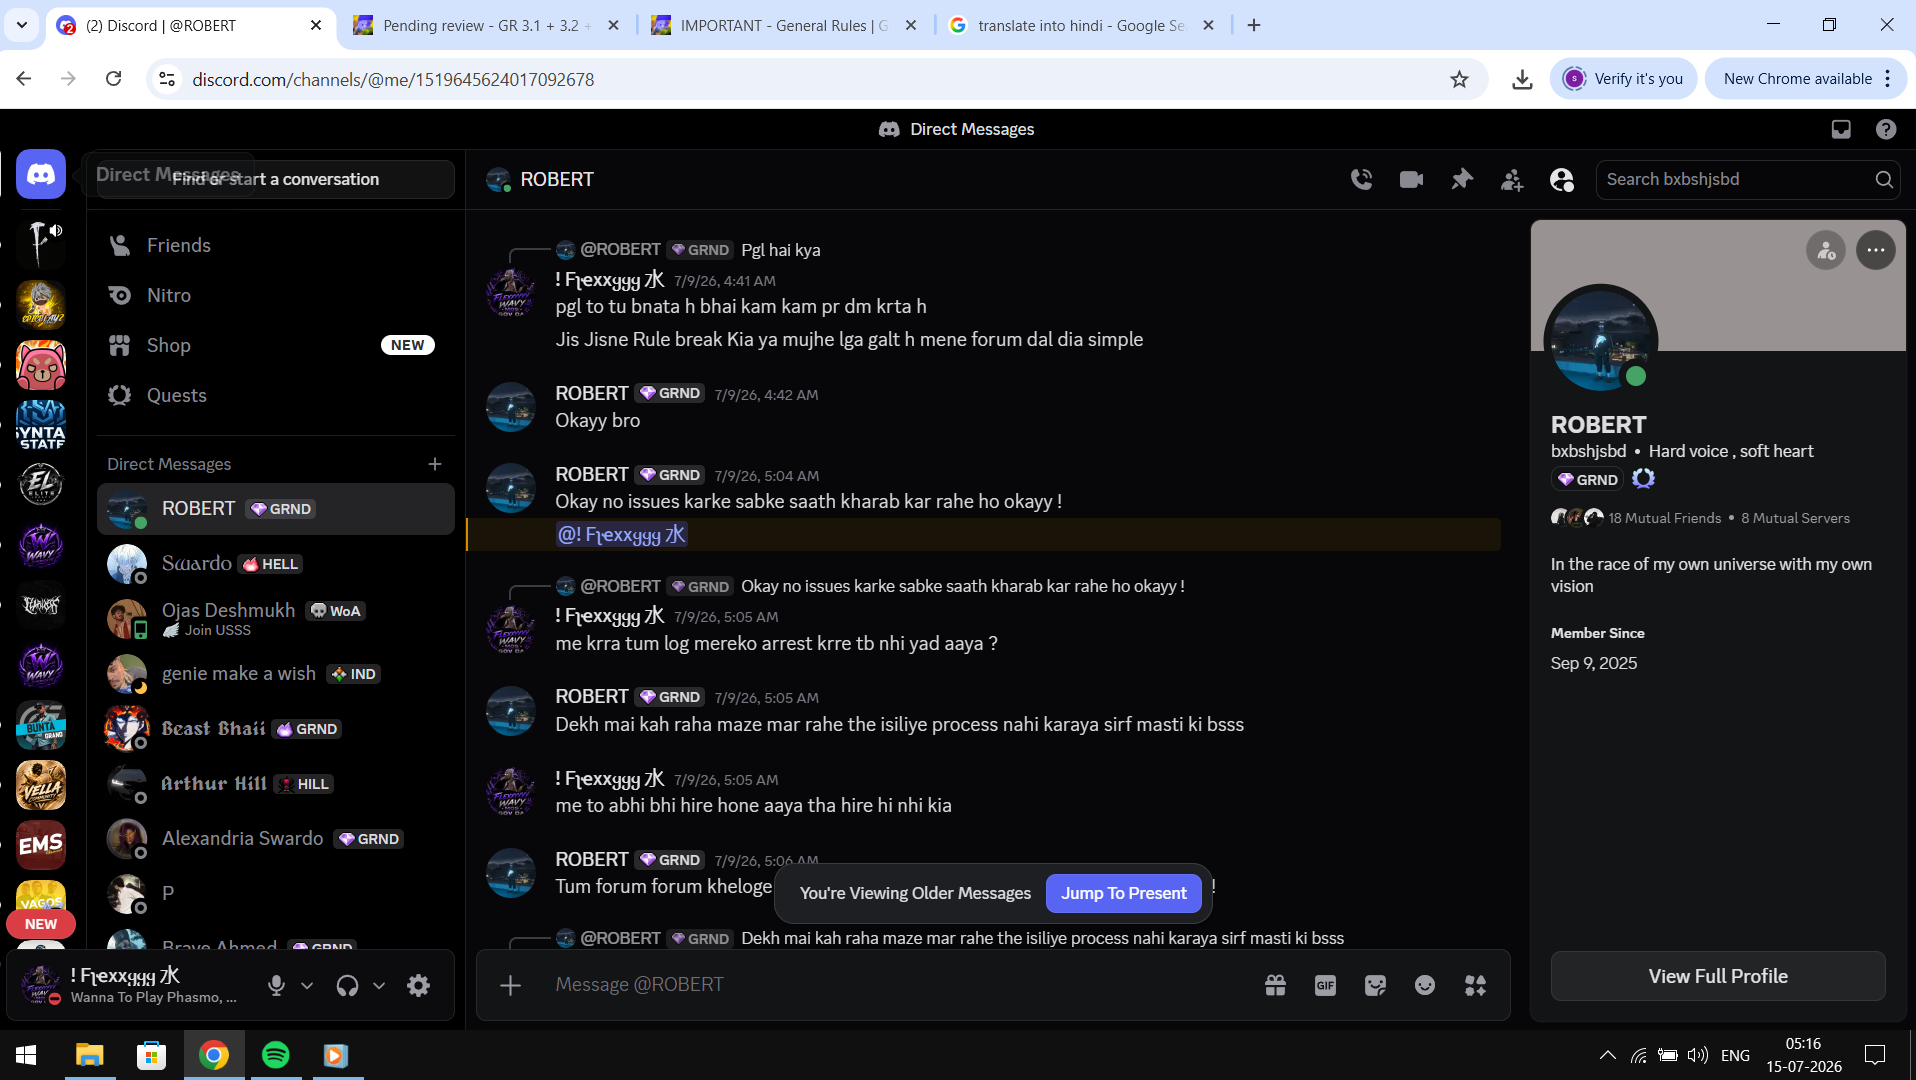Open user settings gear
Viewport: 1916px width, 1080px height.
click(x=418, y=985)
